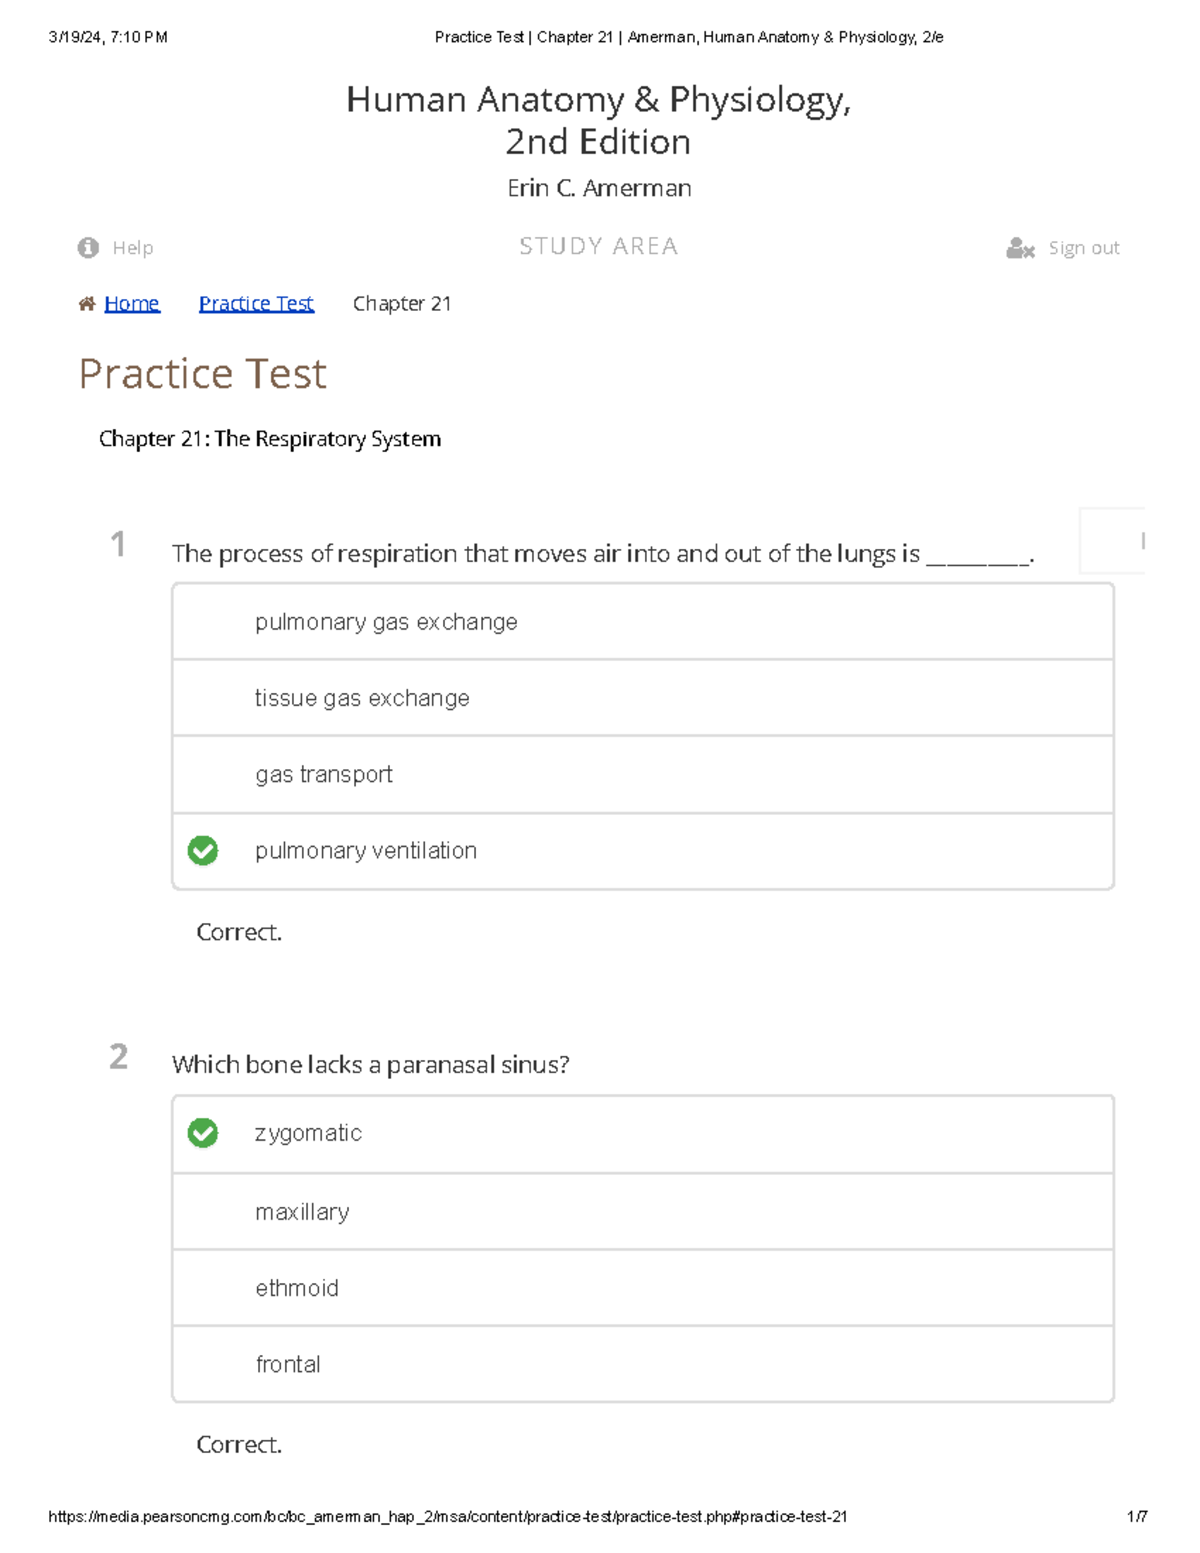Click the partially visible side panel tab
This screenshot has width=1200, height=1553.
pos(1113,541)
